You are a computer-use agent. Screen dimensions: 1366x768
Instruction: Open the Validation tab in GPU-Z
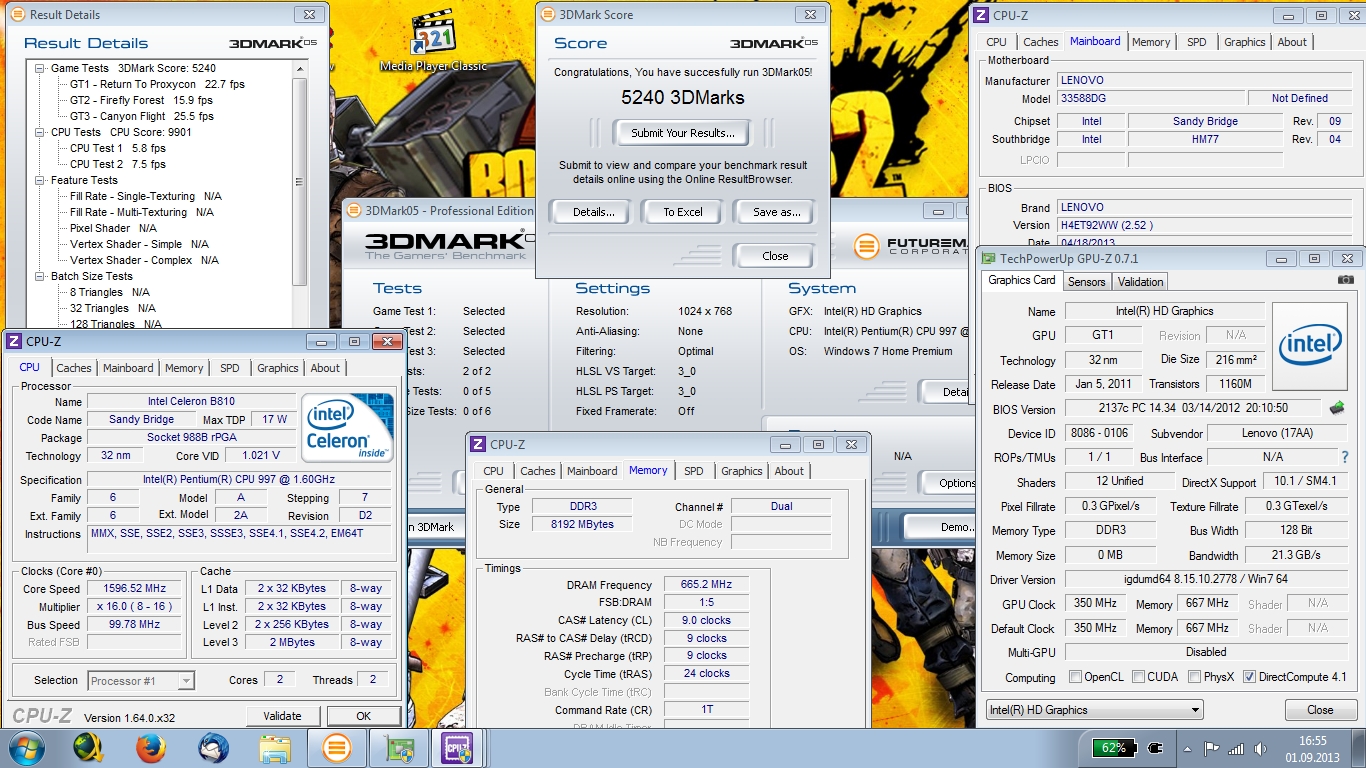[1141, 282]
